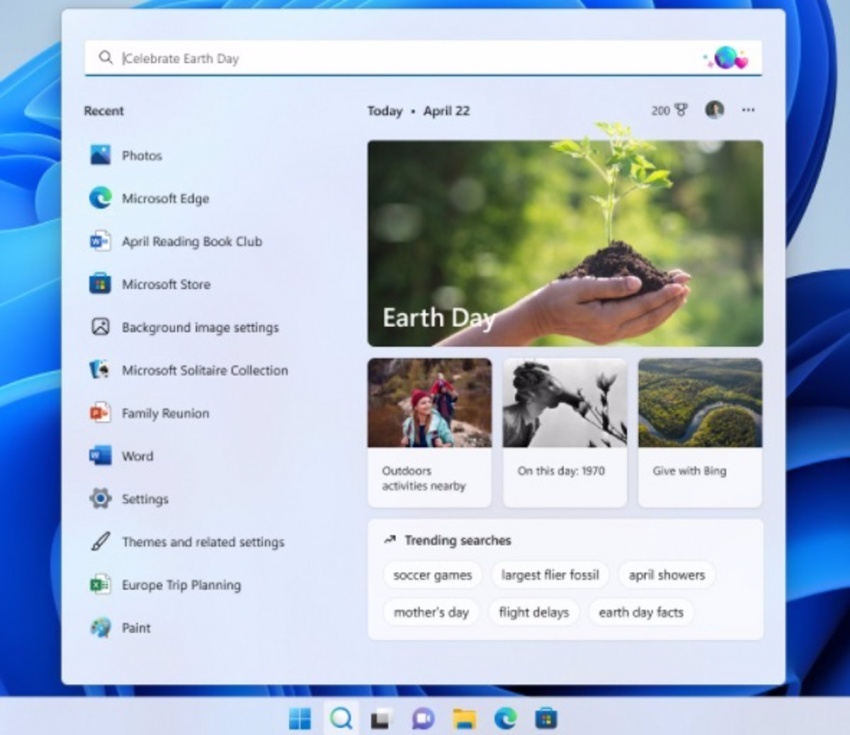Open Outdoors activities nearby card
850x735 pixels.
429,432
